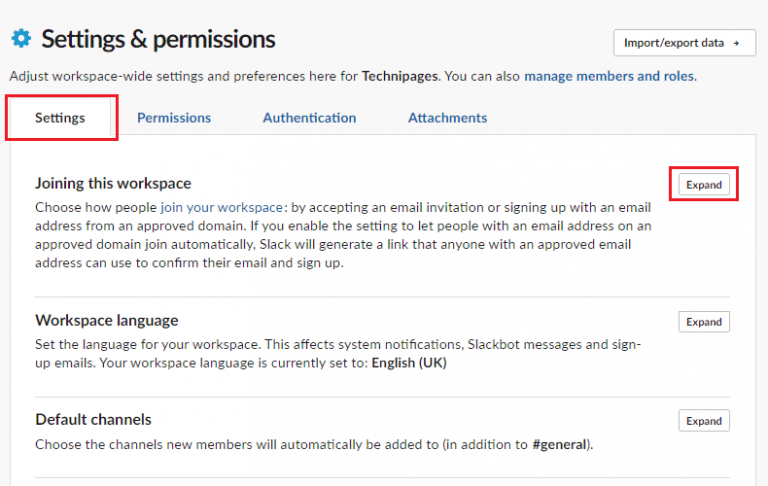Open the Authentication tab
The image size is (768, 486).
pos(309,118)
